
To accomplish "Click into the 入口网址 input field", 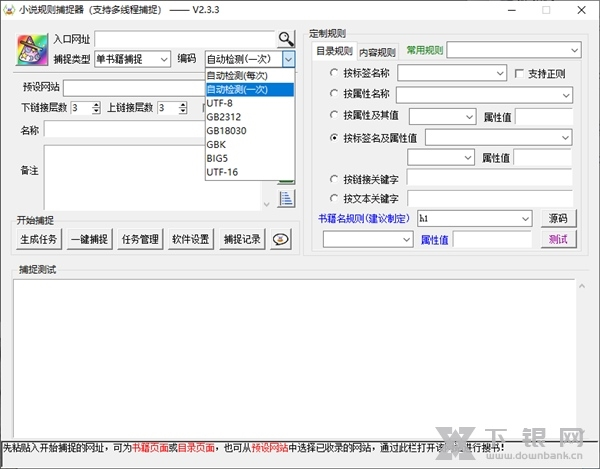I will pos(185,39).
